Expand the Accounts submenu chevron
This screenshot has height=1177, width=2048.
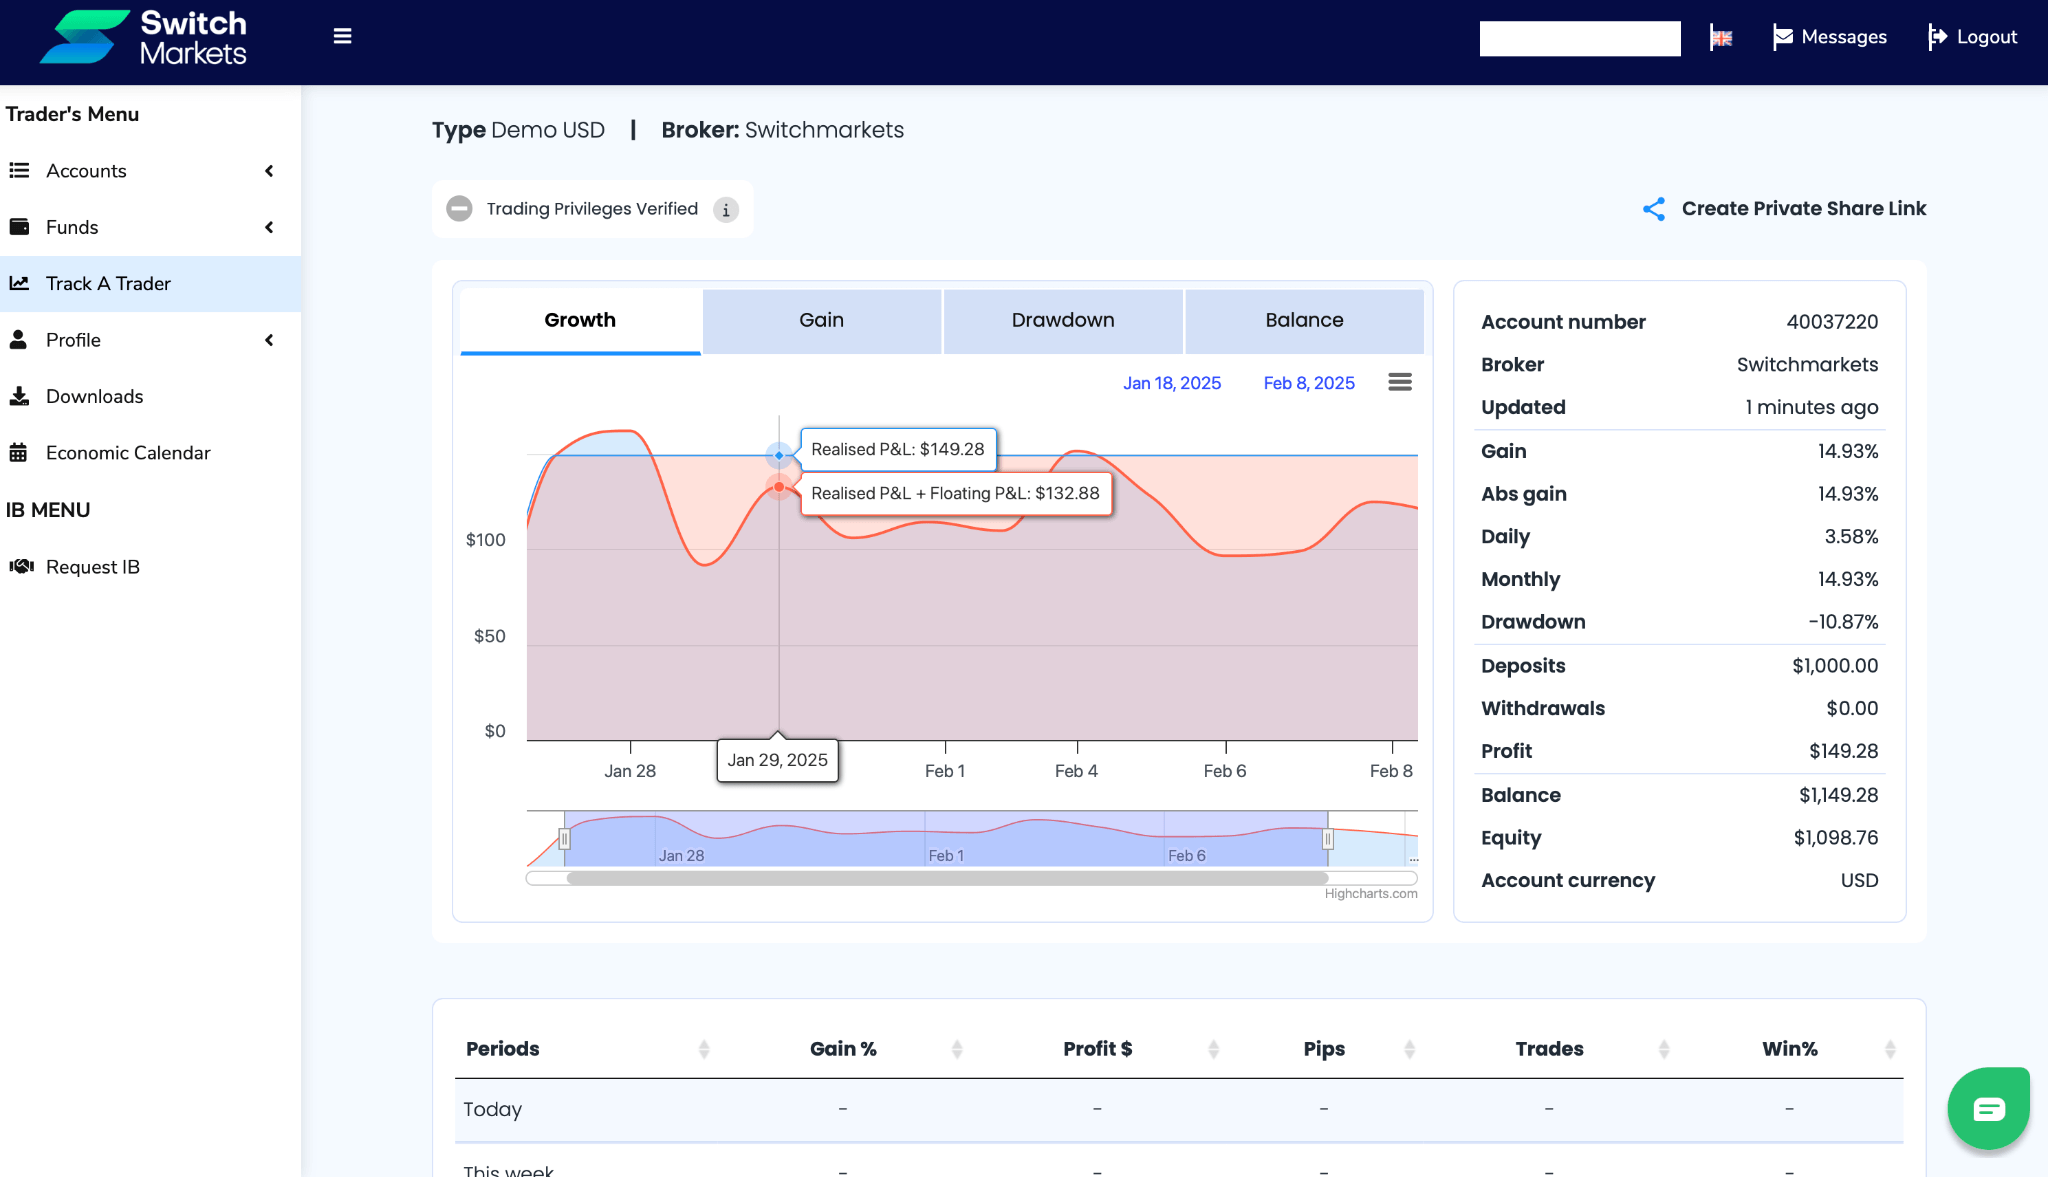(269, 171)
